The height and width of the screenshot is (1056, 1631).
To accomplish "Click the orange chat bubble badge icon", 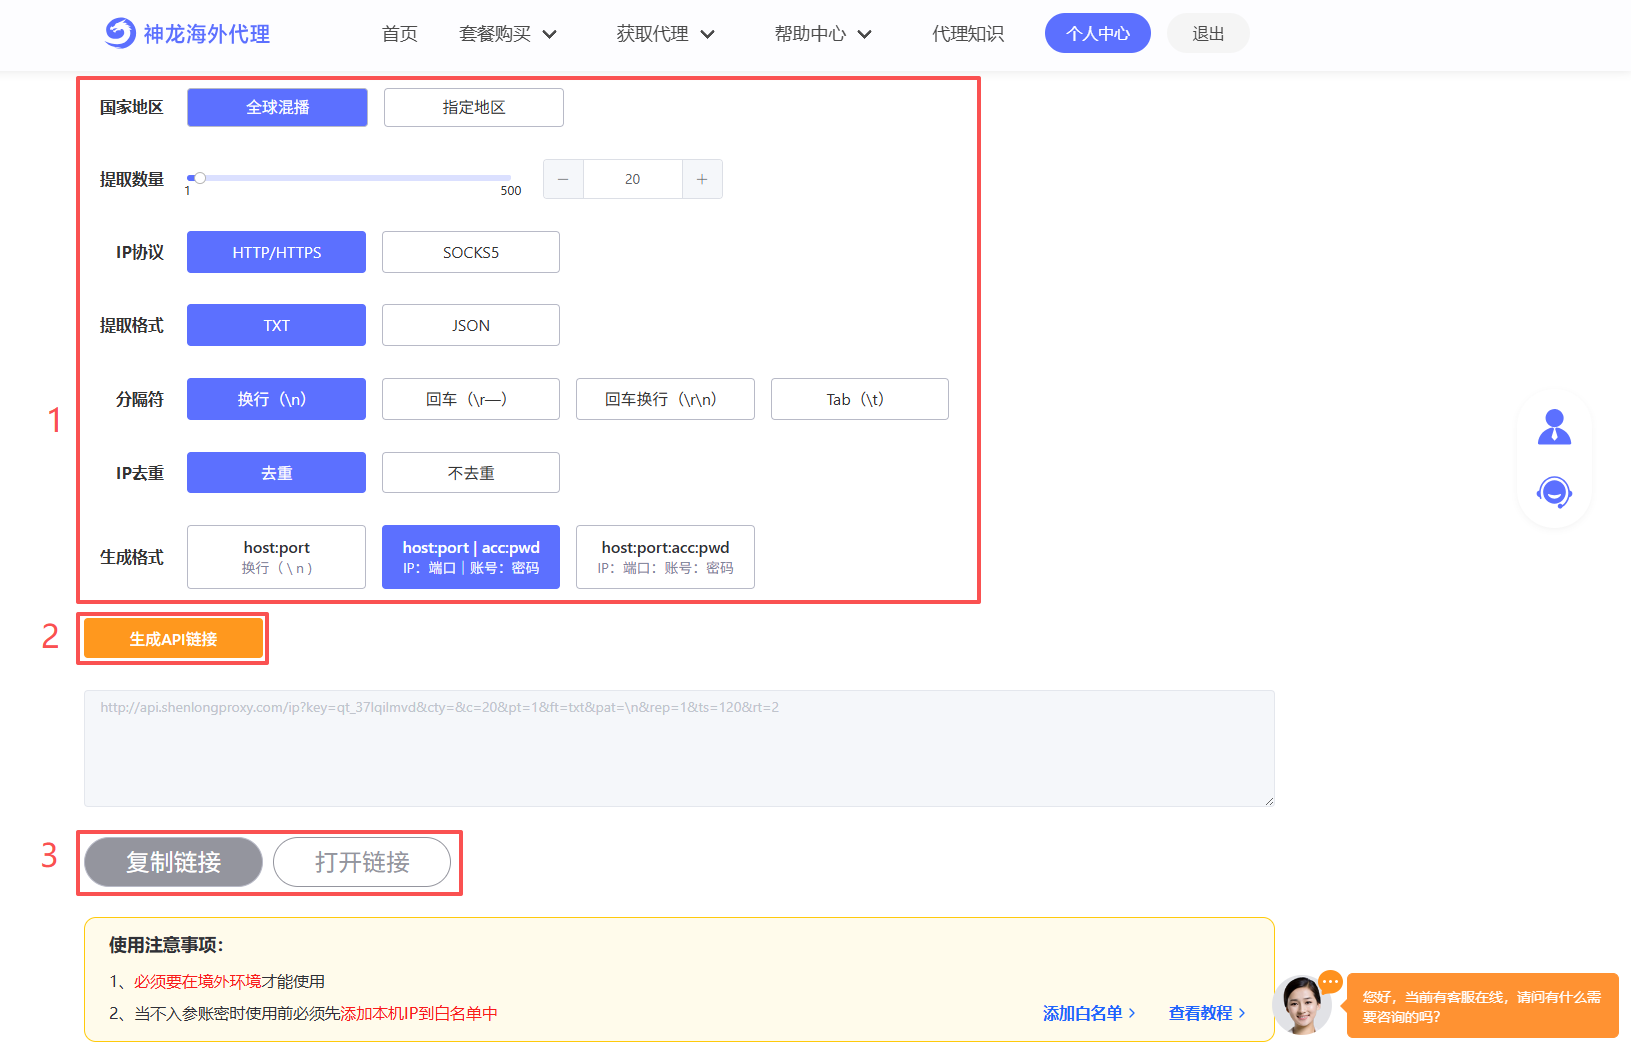I will (x=1330, y=982).
